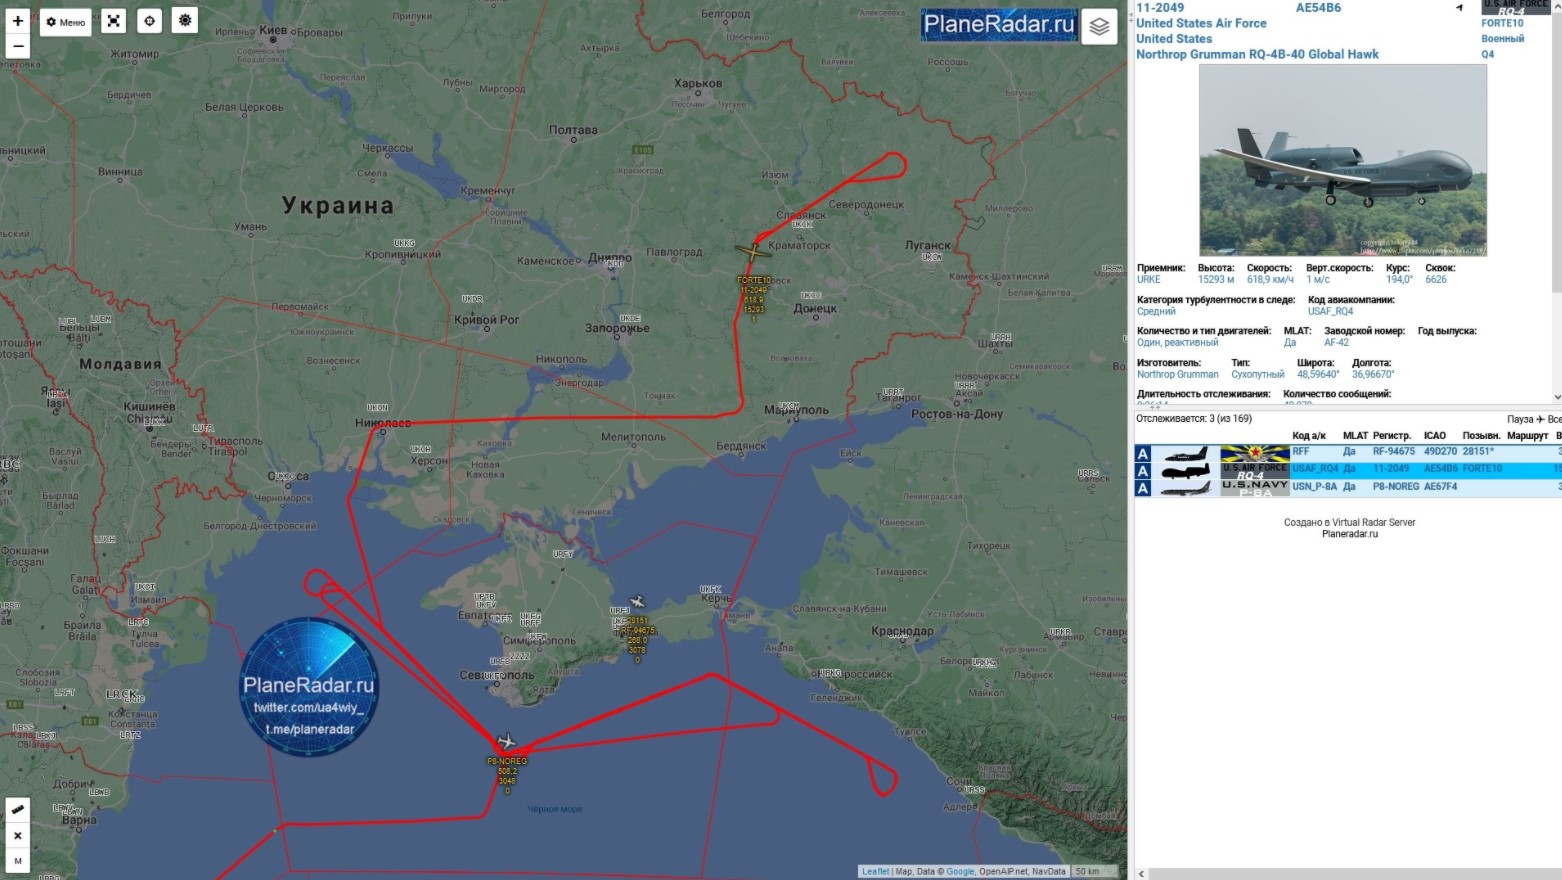Zoom in the map with plus button
Image resolution: width=1562 pixels, height=880 pixels.
coord(18,20)
